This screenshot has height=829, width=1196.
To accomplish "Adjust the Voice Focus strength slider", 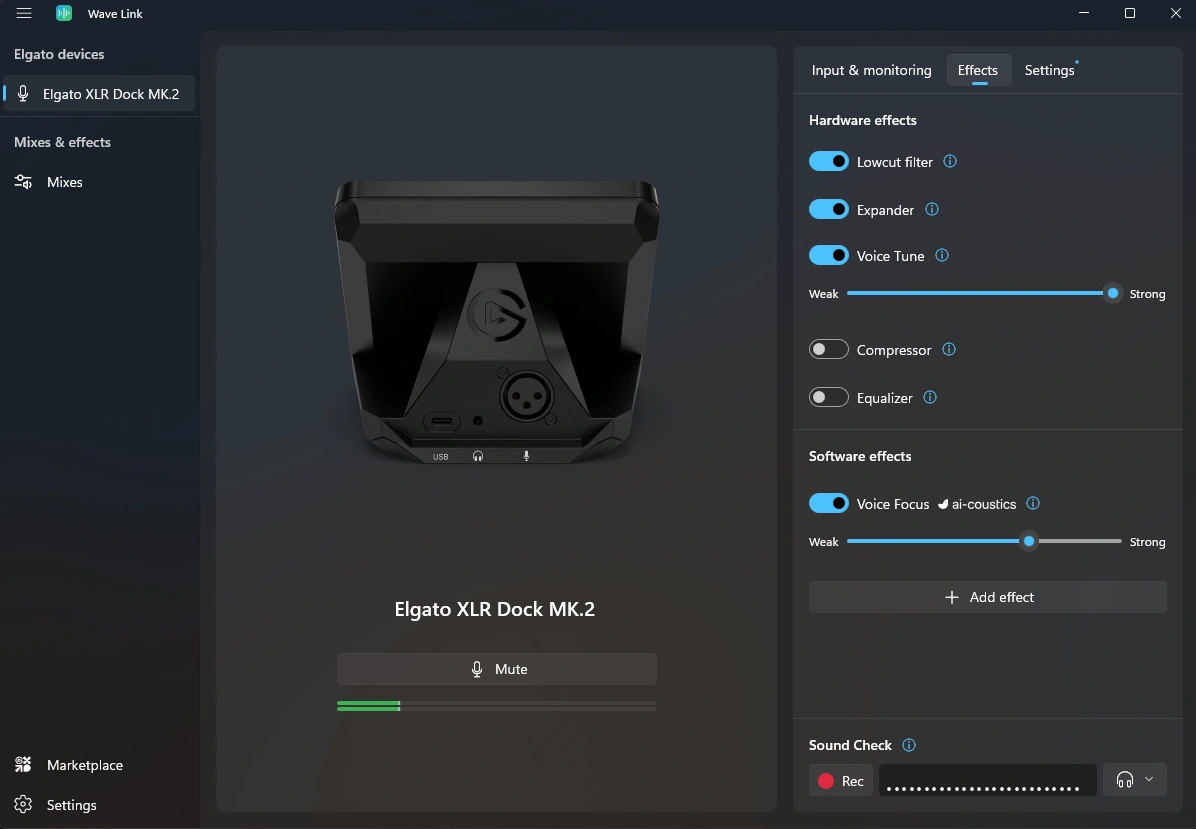I will coord(1029,541).
